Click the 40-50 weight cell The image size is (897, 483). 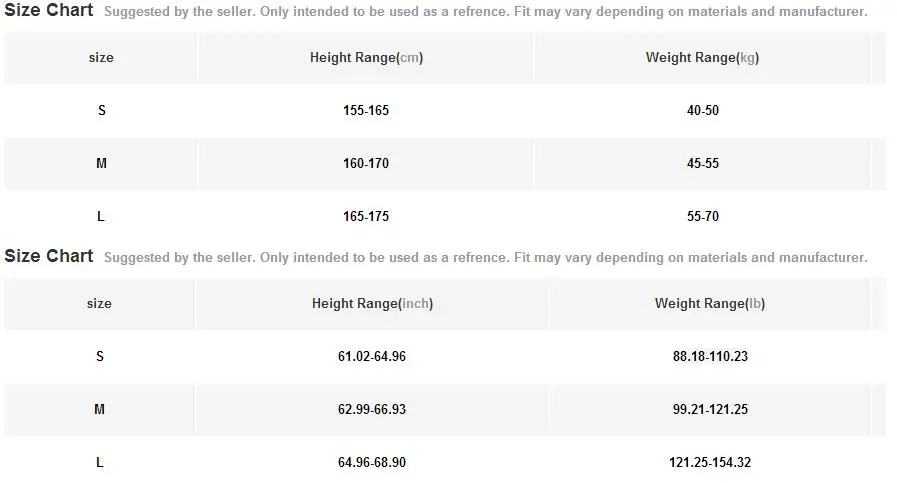pos(702,110)
